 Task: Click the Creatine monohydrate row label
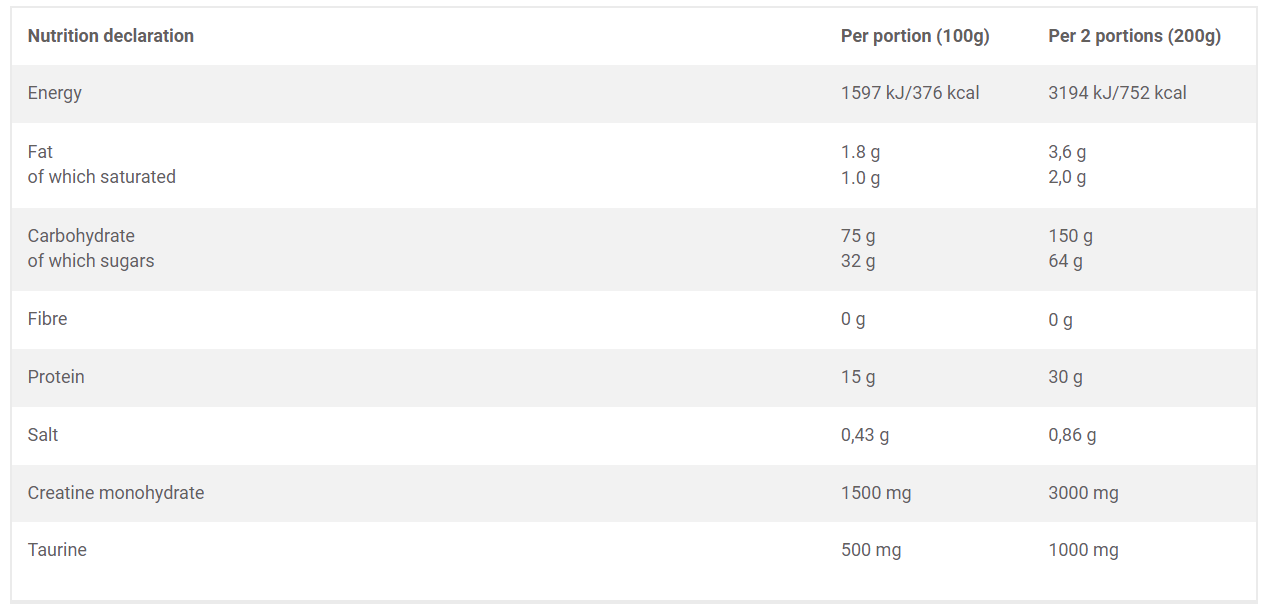coord(116,493)
